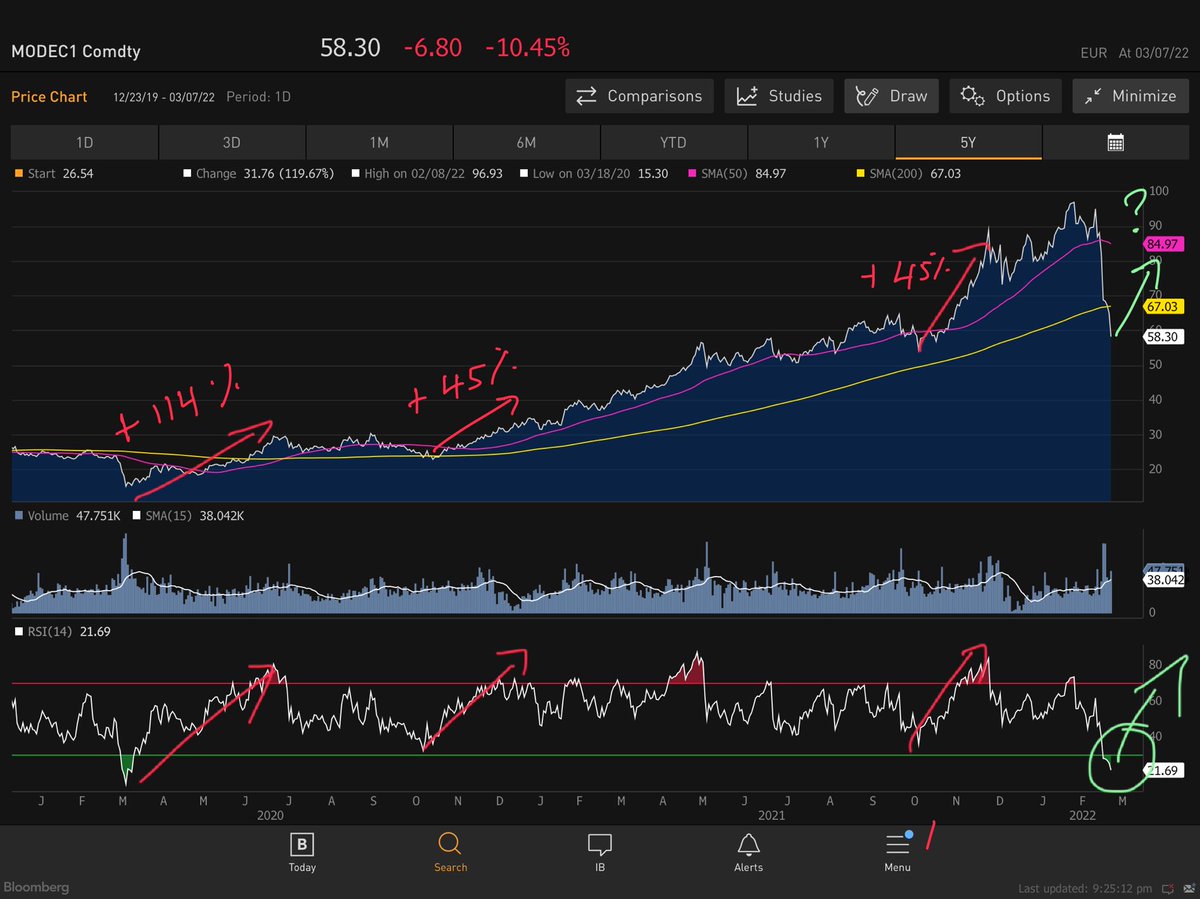Open the Alerts bell tab

pos(748,853)
